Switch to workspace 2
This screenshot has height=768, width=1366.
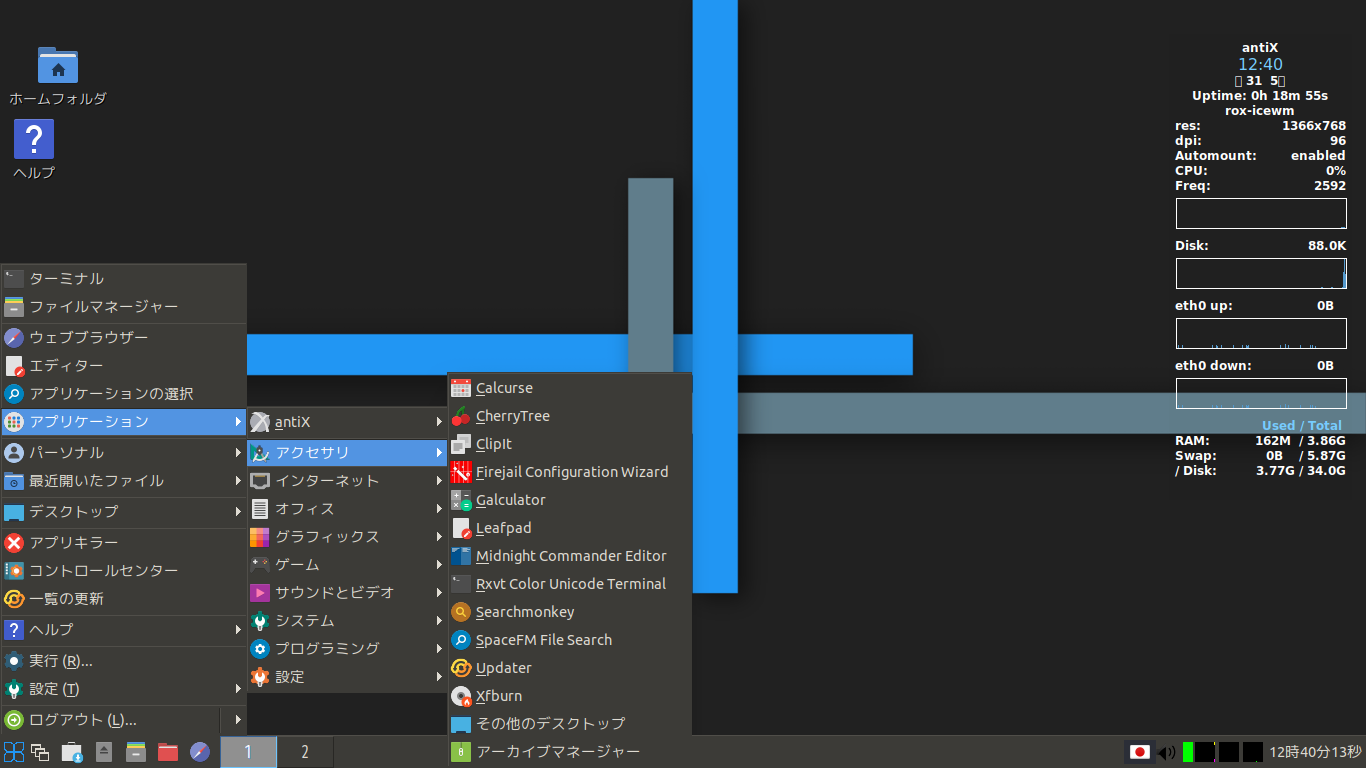pos(305,752)
